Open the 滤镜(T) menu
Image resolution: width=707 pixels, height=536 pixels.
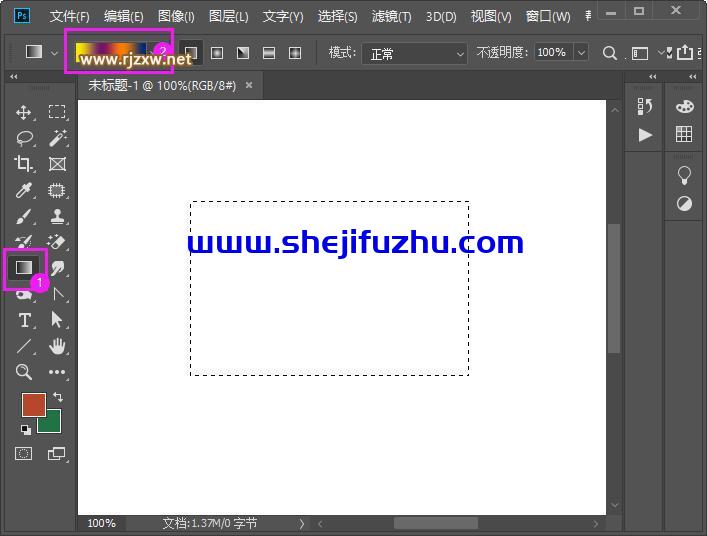pos(391,17)
